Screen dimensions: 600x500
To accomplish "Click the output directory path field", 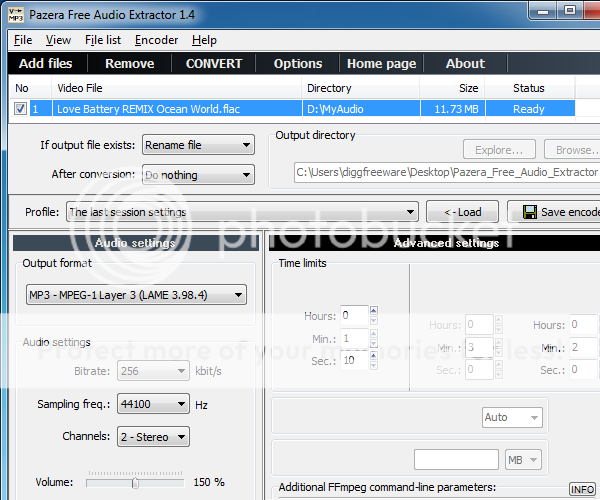I will pyautogui.click(x=447, y=173).
